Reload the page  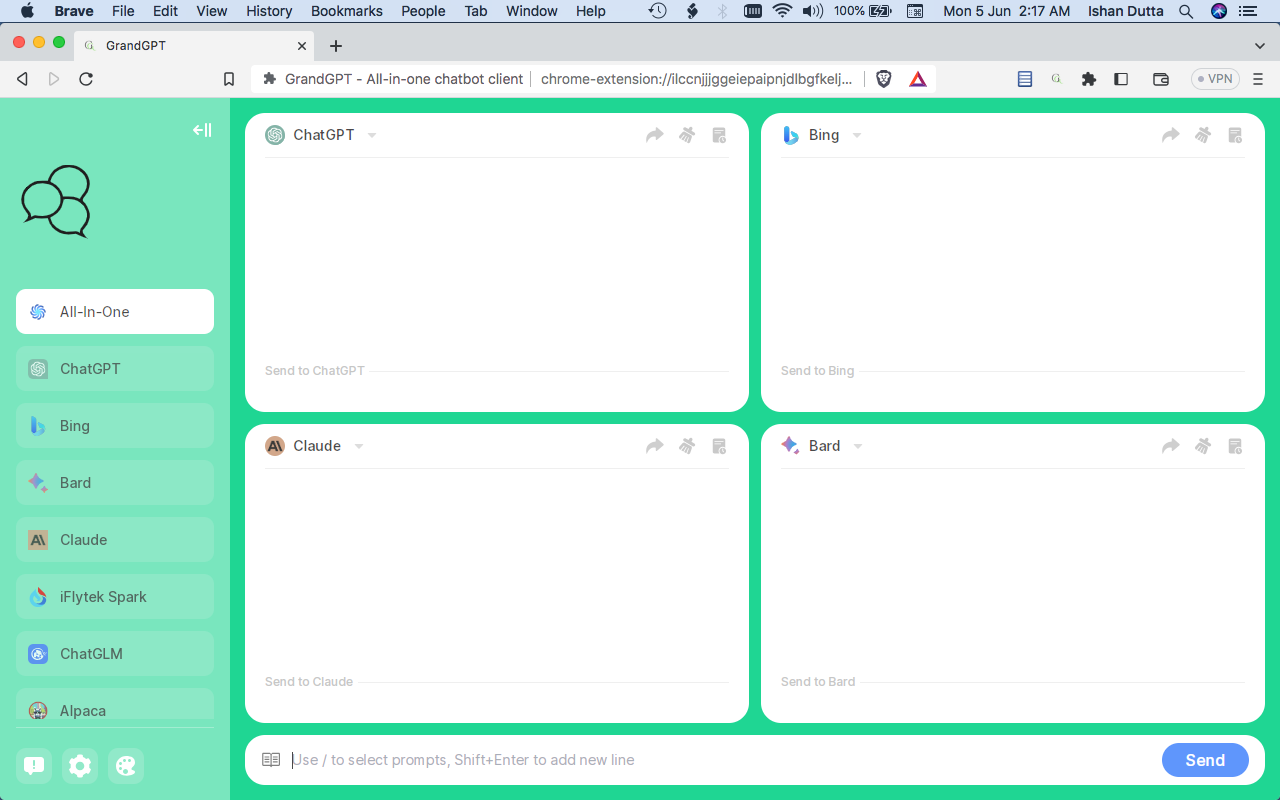[86, 79]
